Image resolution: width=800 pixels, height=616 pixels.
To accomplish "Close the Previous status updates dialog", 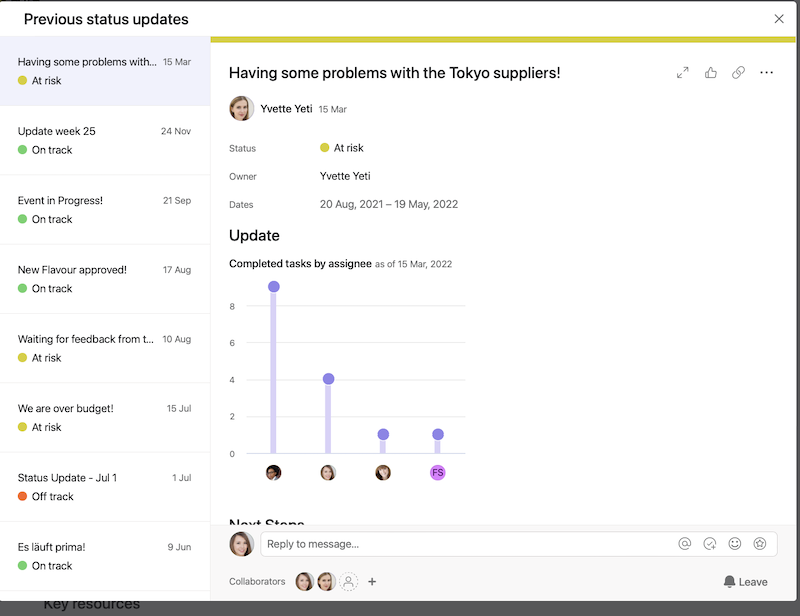I will [x=779, y=19].
